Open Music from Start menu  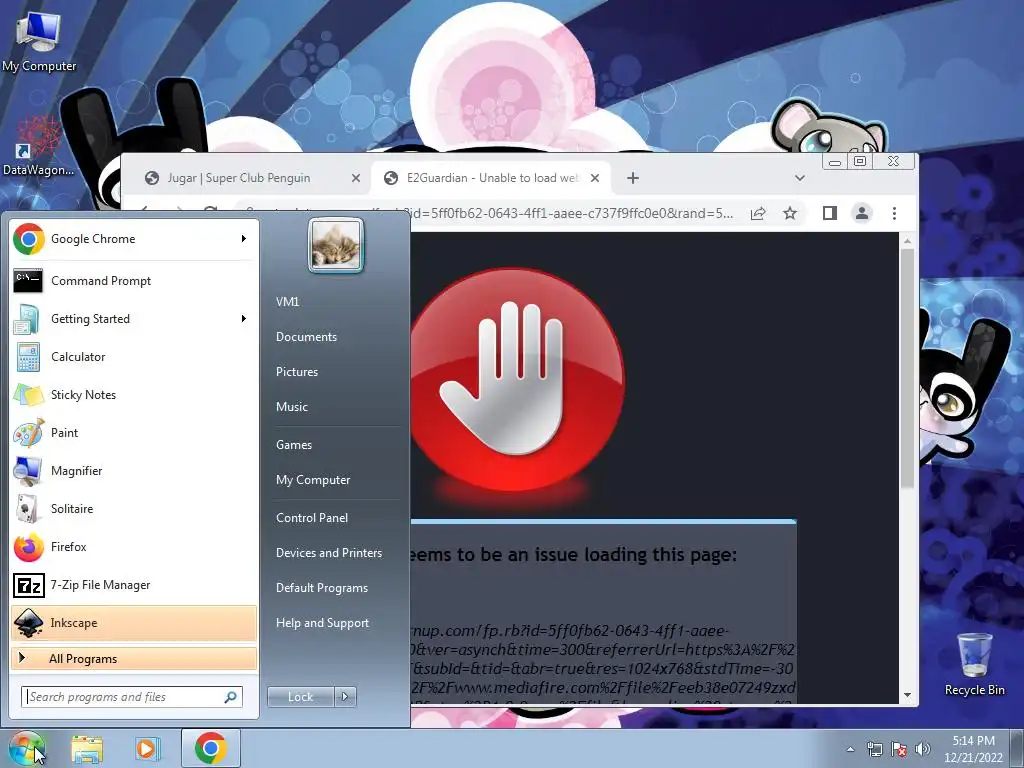coord(292,407)
